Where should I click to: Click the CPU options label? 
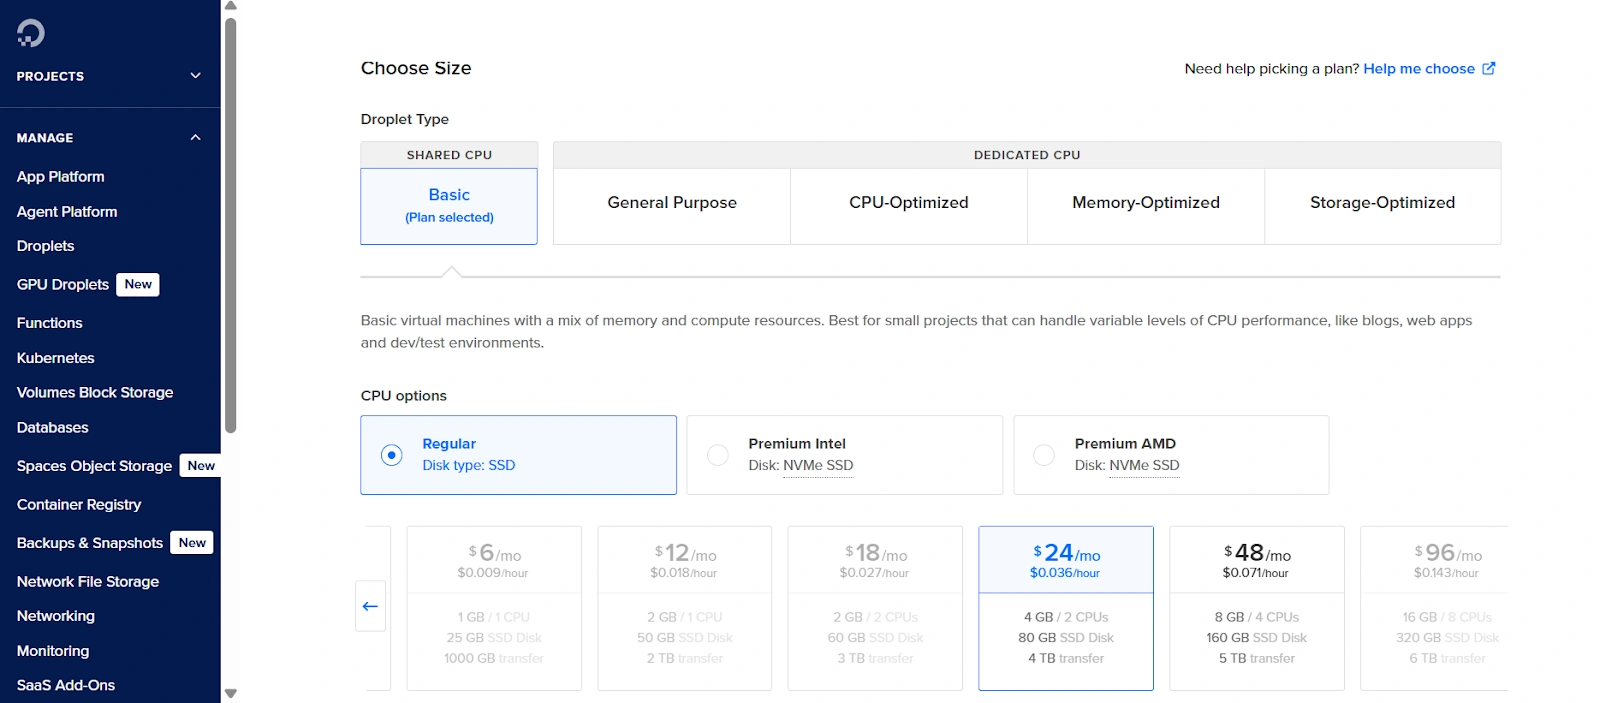(x=404, y=396)
